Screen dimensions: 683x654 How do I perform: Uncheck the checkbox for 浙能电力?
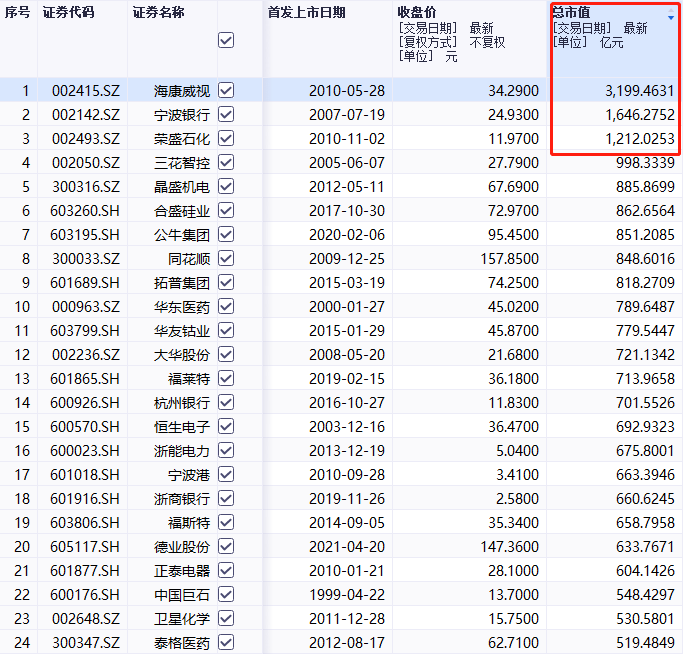pos(226,450)
